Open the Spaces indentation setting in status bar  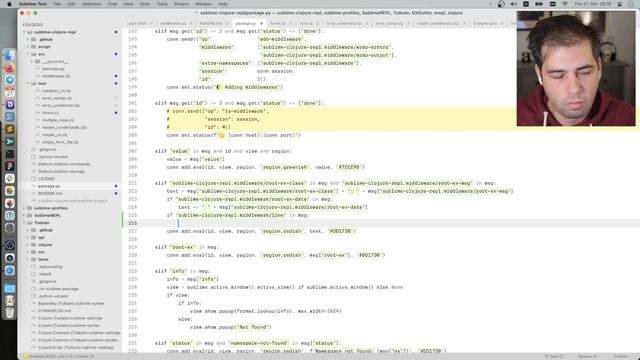pyautogui.click(x=587, y=356)
